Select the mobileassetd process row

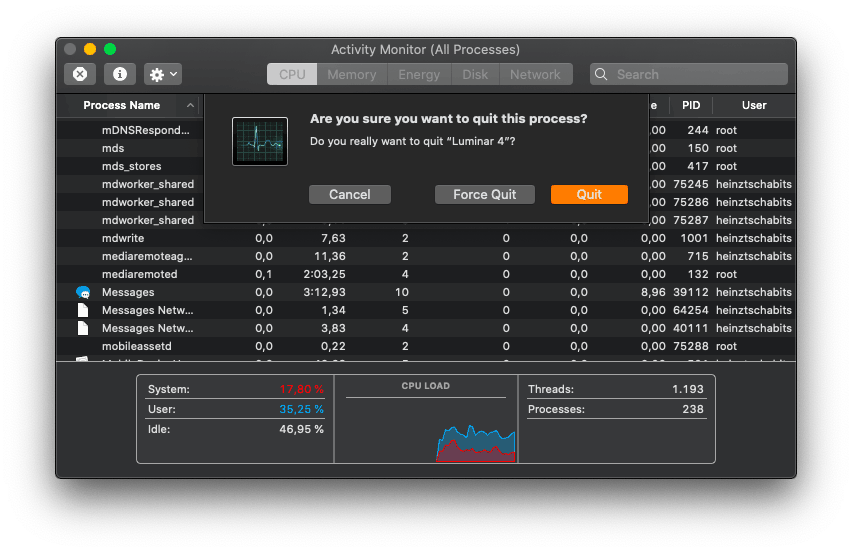click(x=426, y=346)
